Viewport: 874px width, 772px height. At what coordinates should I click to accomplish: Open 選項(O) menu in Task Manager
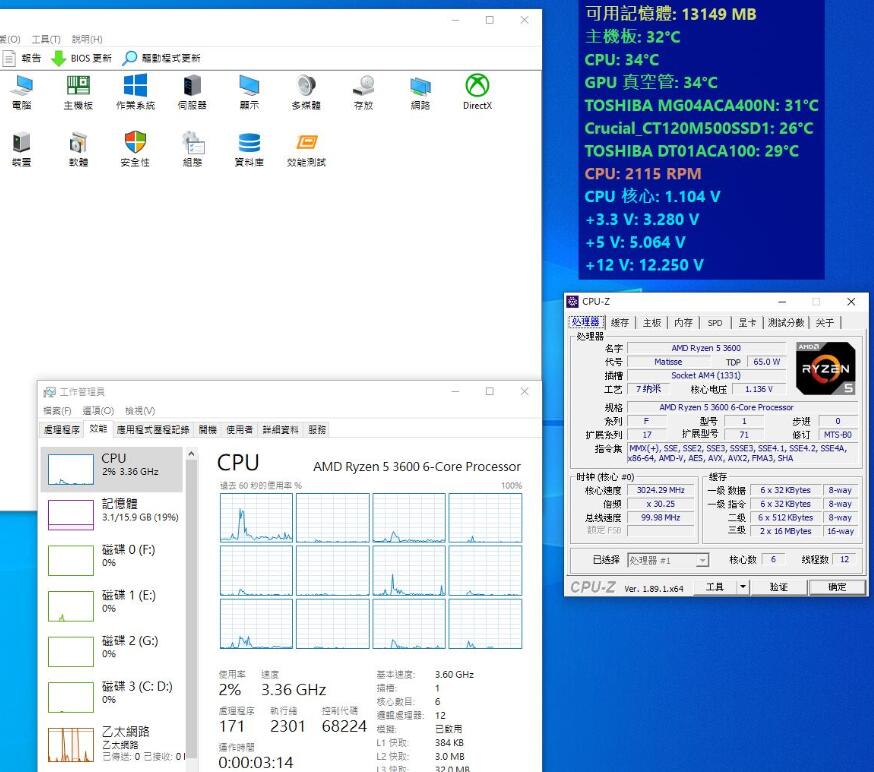98,411
